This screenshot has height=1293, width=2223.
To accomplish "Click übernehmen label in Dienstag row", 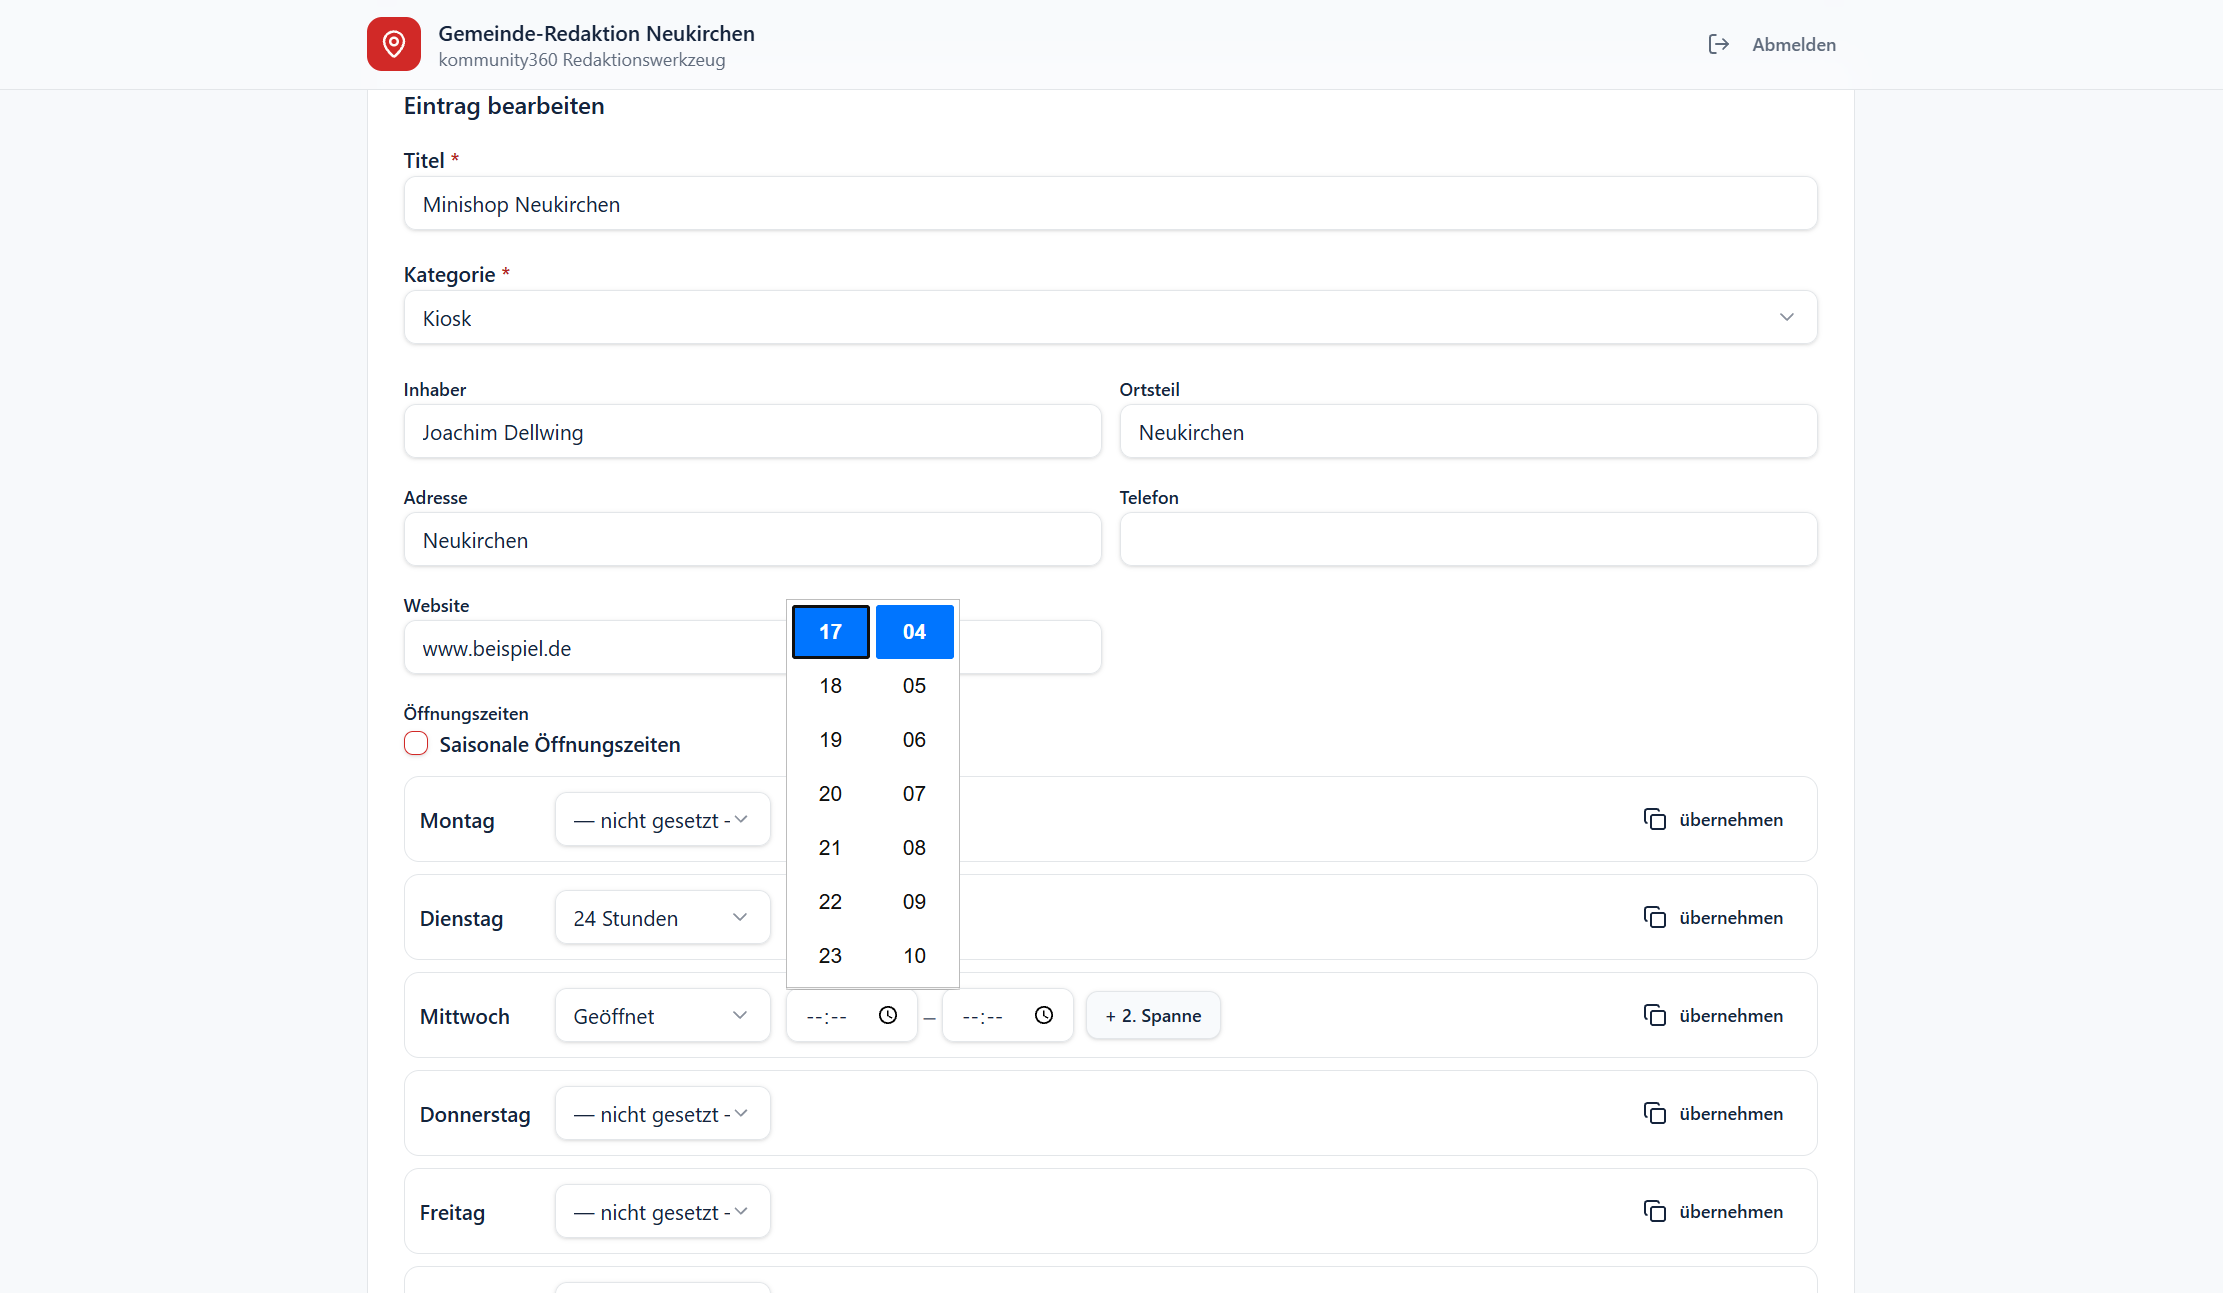I will click(x=1731, y=917).
